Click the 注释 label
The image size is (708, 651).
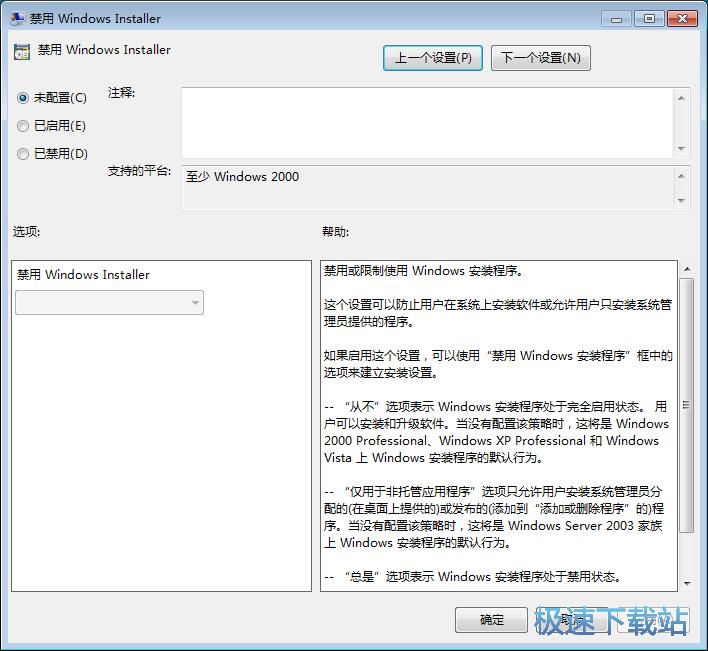click(121, 93)
